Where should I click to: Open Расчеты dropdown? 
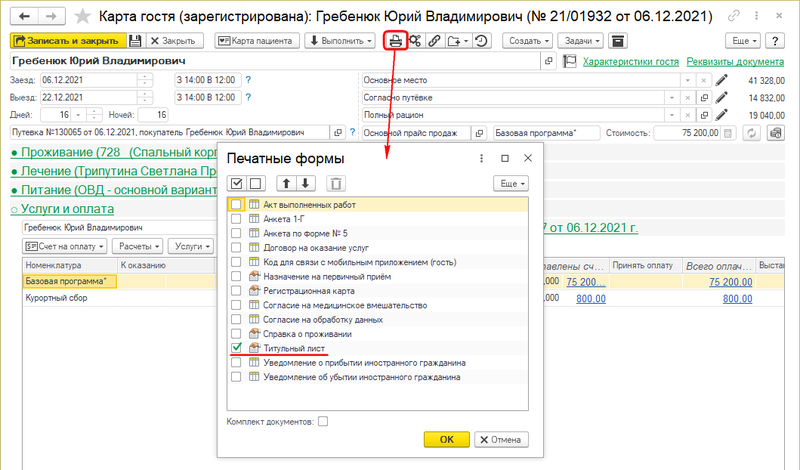[x=138, y=246]
